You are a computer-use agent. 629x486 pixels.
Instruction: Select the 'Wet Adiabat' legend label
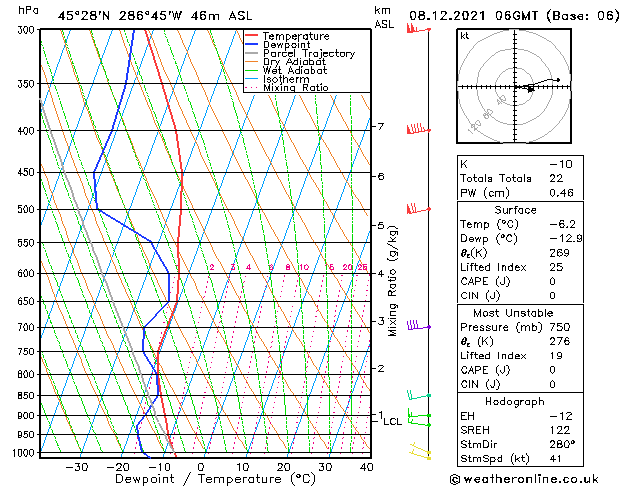coord(295,70)
